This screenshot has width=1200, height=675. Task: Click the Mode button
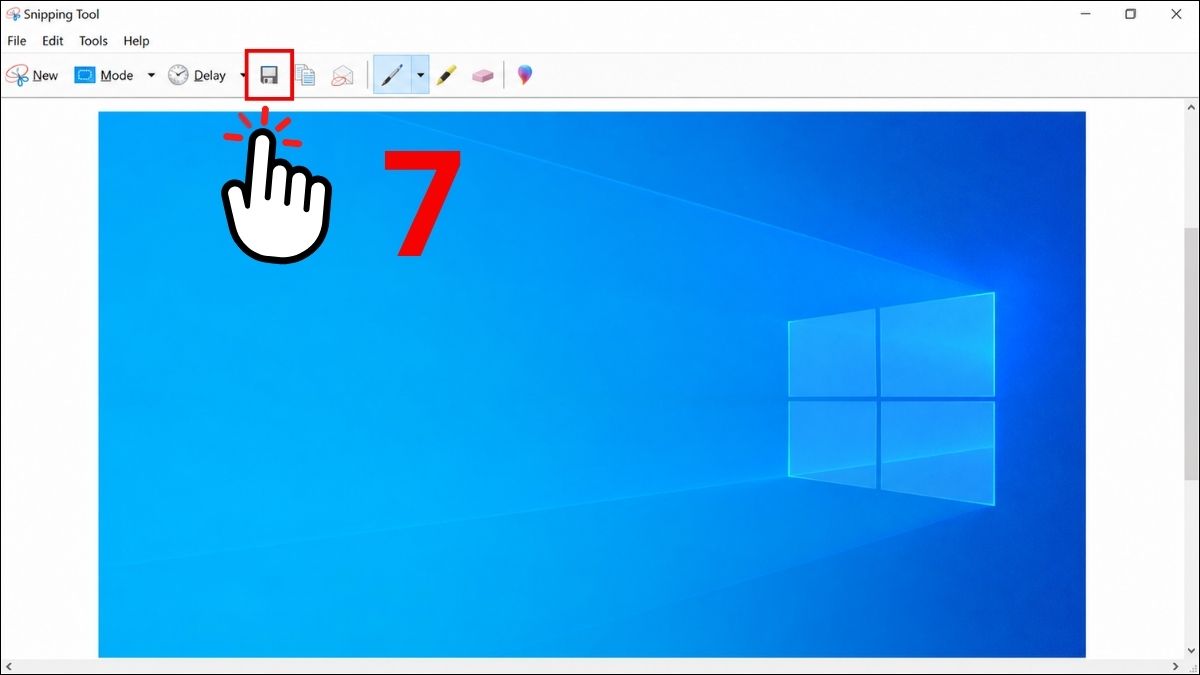[104, 75]
